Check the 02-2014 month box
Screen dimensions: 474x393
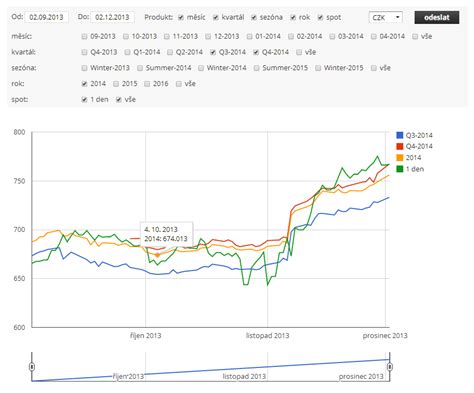click(291, 37)
